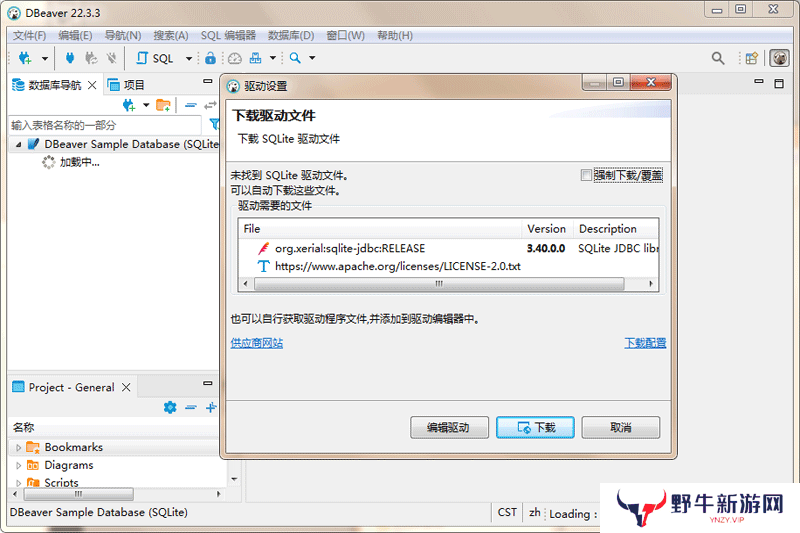Viewport: 800px width, 533px height.
Task: Click the global quick search magnifier at right
Action: [718, 58]
